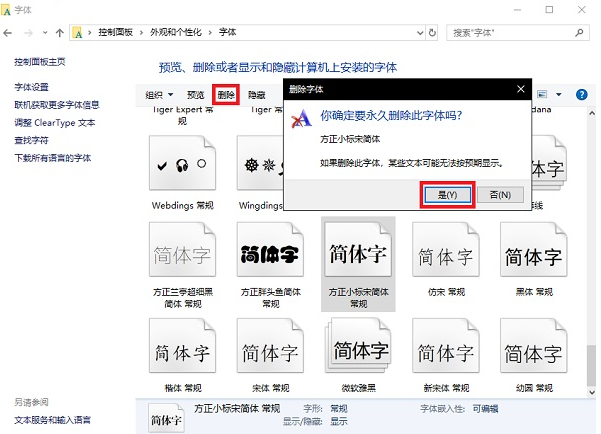Click the font name 方正小标宋简体 in dialog
Screen dimensions: 601x434
350,139
